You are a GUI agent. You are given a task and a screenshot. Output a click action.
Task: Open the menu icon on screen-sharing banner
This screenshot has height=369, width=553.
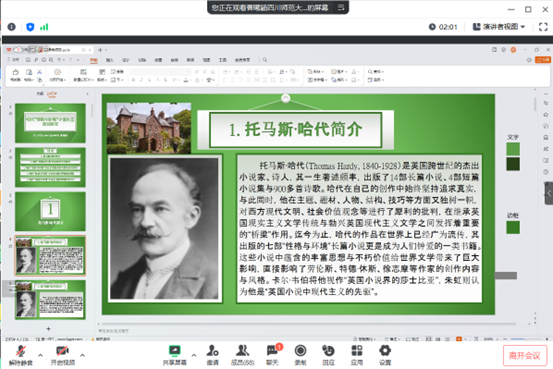[341, 7]
